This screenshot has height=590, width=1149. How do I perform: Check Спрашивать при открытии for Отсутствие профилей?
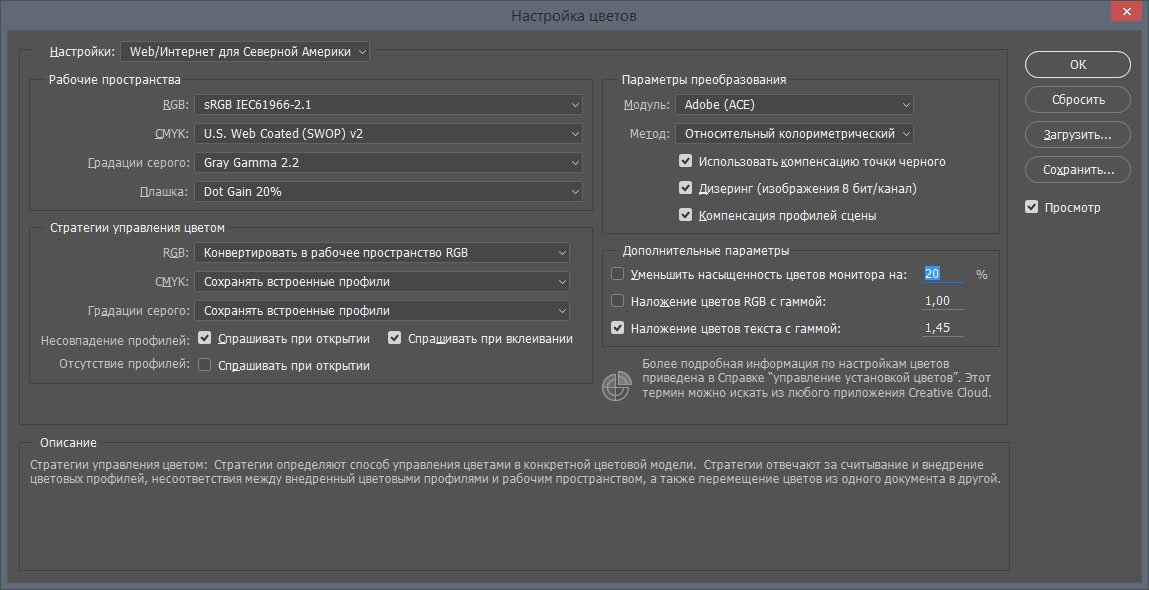coord(204,365)
